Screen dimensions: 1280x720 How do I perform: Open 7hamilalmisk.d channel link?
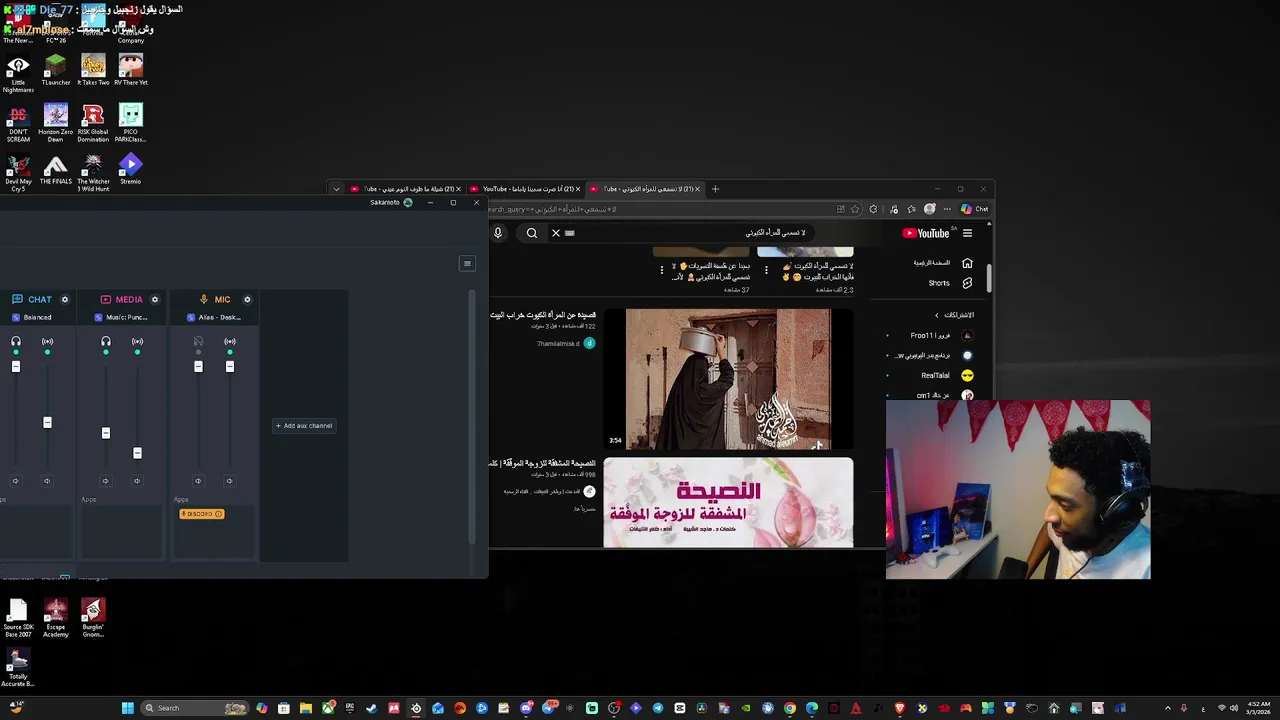(558, 344)
